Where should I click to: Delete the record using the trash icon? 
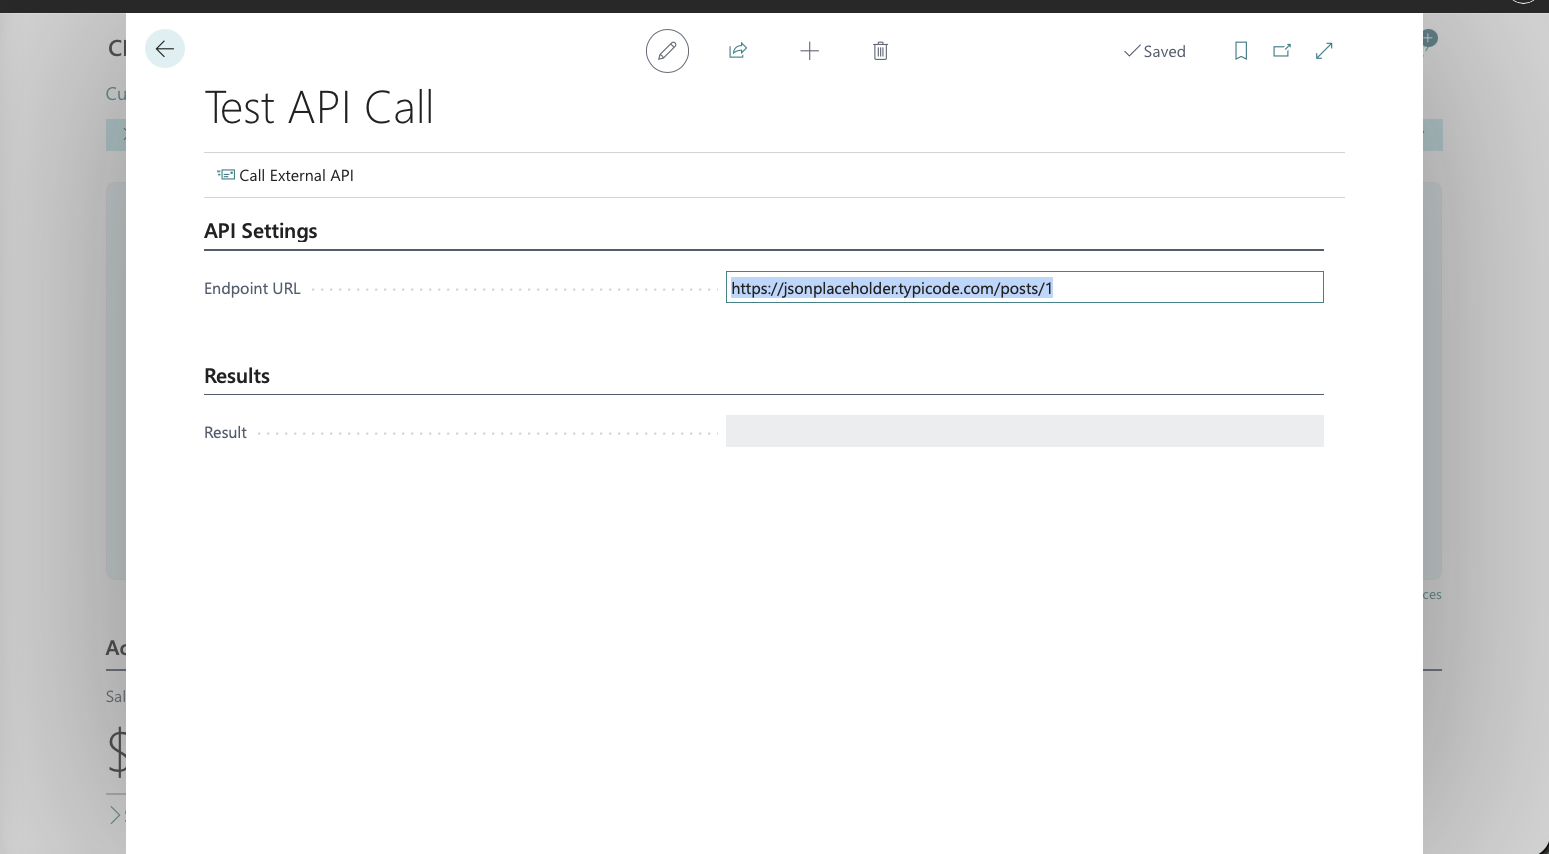point(880,51)
